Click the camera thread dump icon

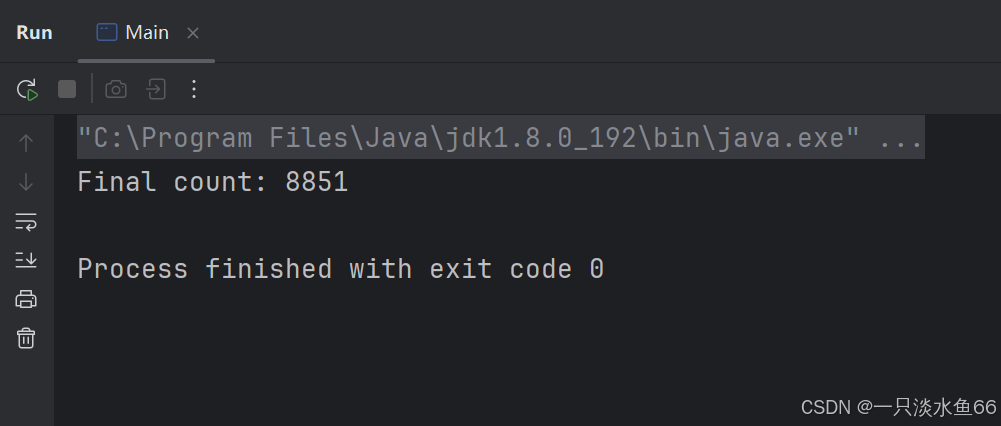click(116, 89)
